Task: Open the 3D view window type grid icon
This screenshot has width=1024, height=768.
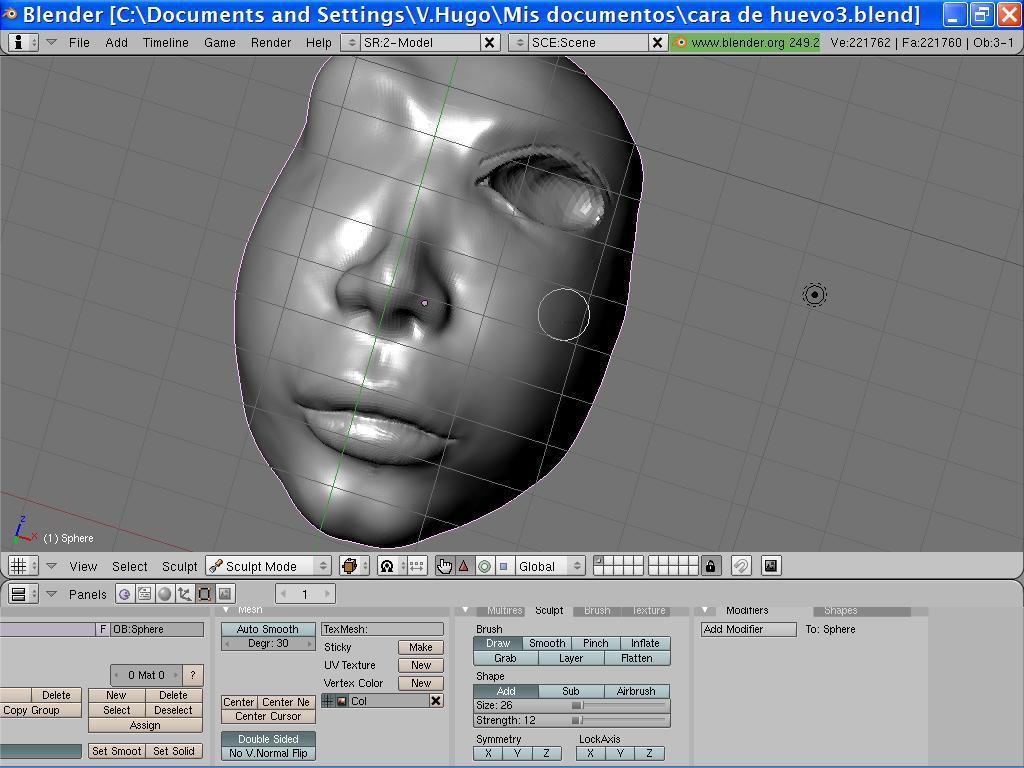Action: click(x=23, y=566)
